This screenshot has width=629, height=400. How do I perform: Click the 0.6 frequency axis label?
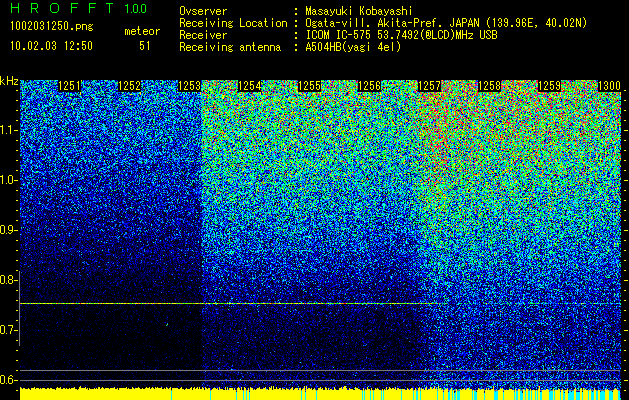point(8,380)
